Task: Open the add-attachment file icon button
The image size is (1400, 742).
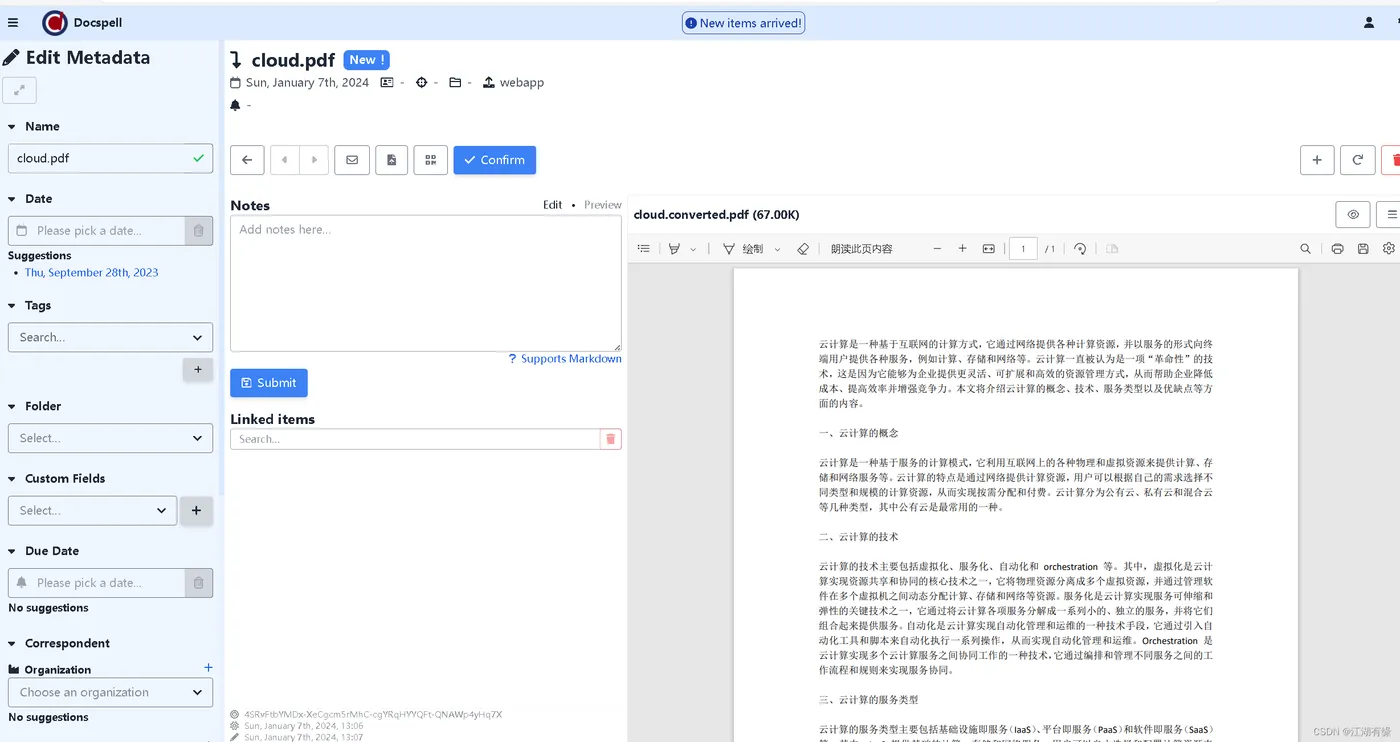Action: pos(391,160)
